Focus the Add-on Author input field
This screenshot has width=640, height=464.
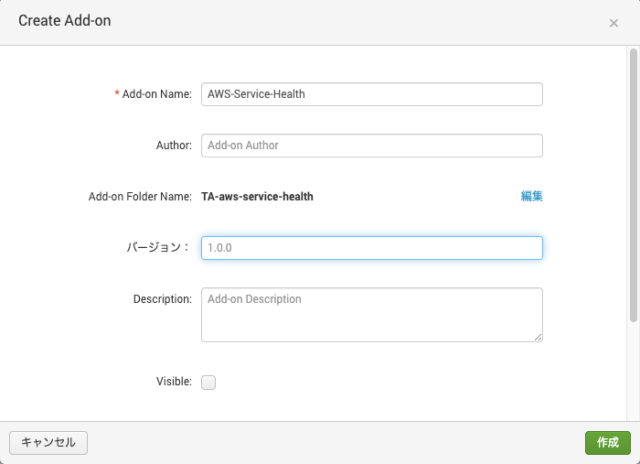tap(372, 146)
